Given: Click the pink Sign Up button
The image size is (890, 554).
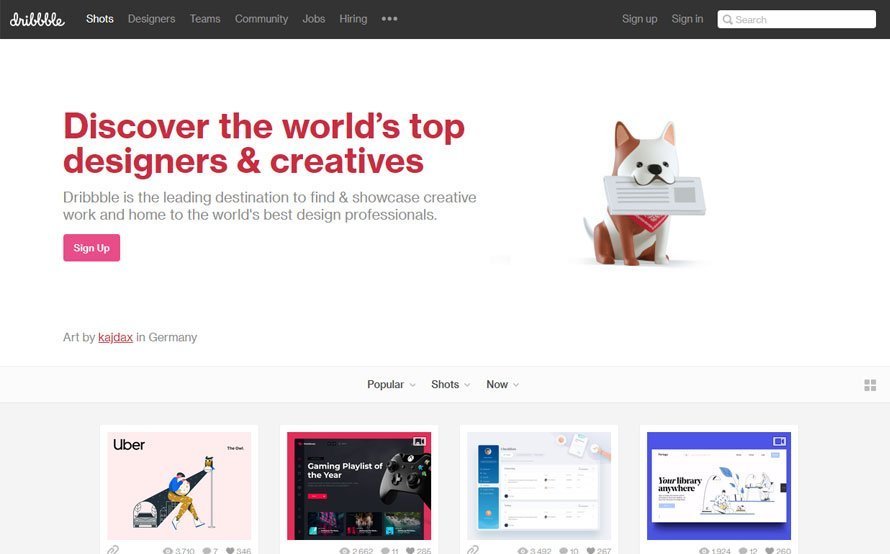Looking at the screenshot, I should pos(91,247).
